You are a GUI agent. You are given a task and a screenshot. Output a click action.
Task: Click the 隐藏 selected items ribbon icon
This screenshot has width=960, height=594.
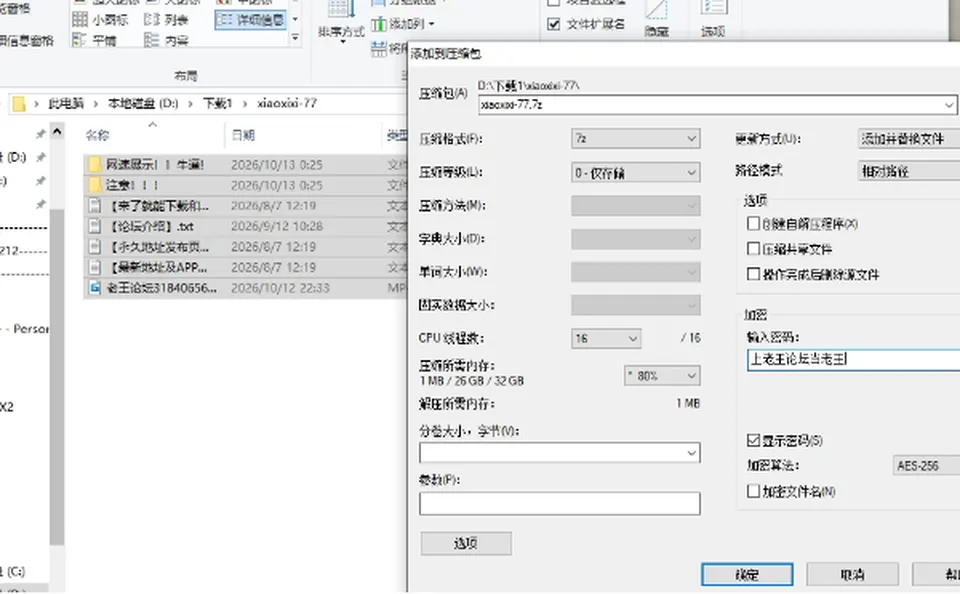[x=656, y=20]
